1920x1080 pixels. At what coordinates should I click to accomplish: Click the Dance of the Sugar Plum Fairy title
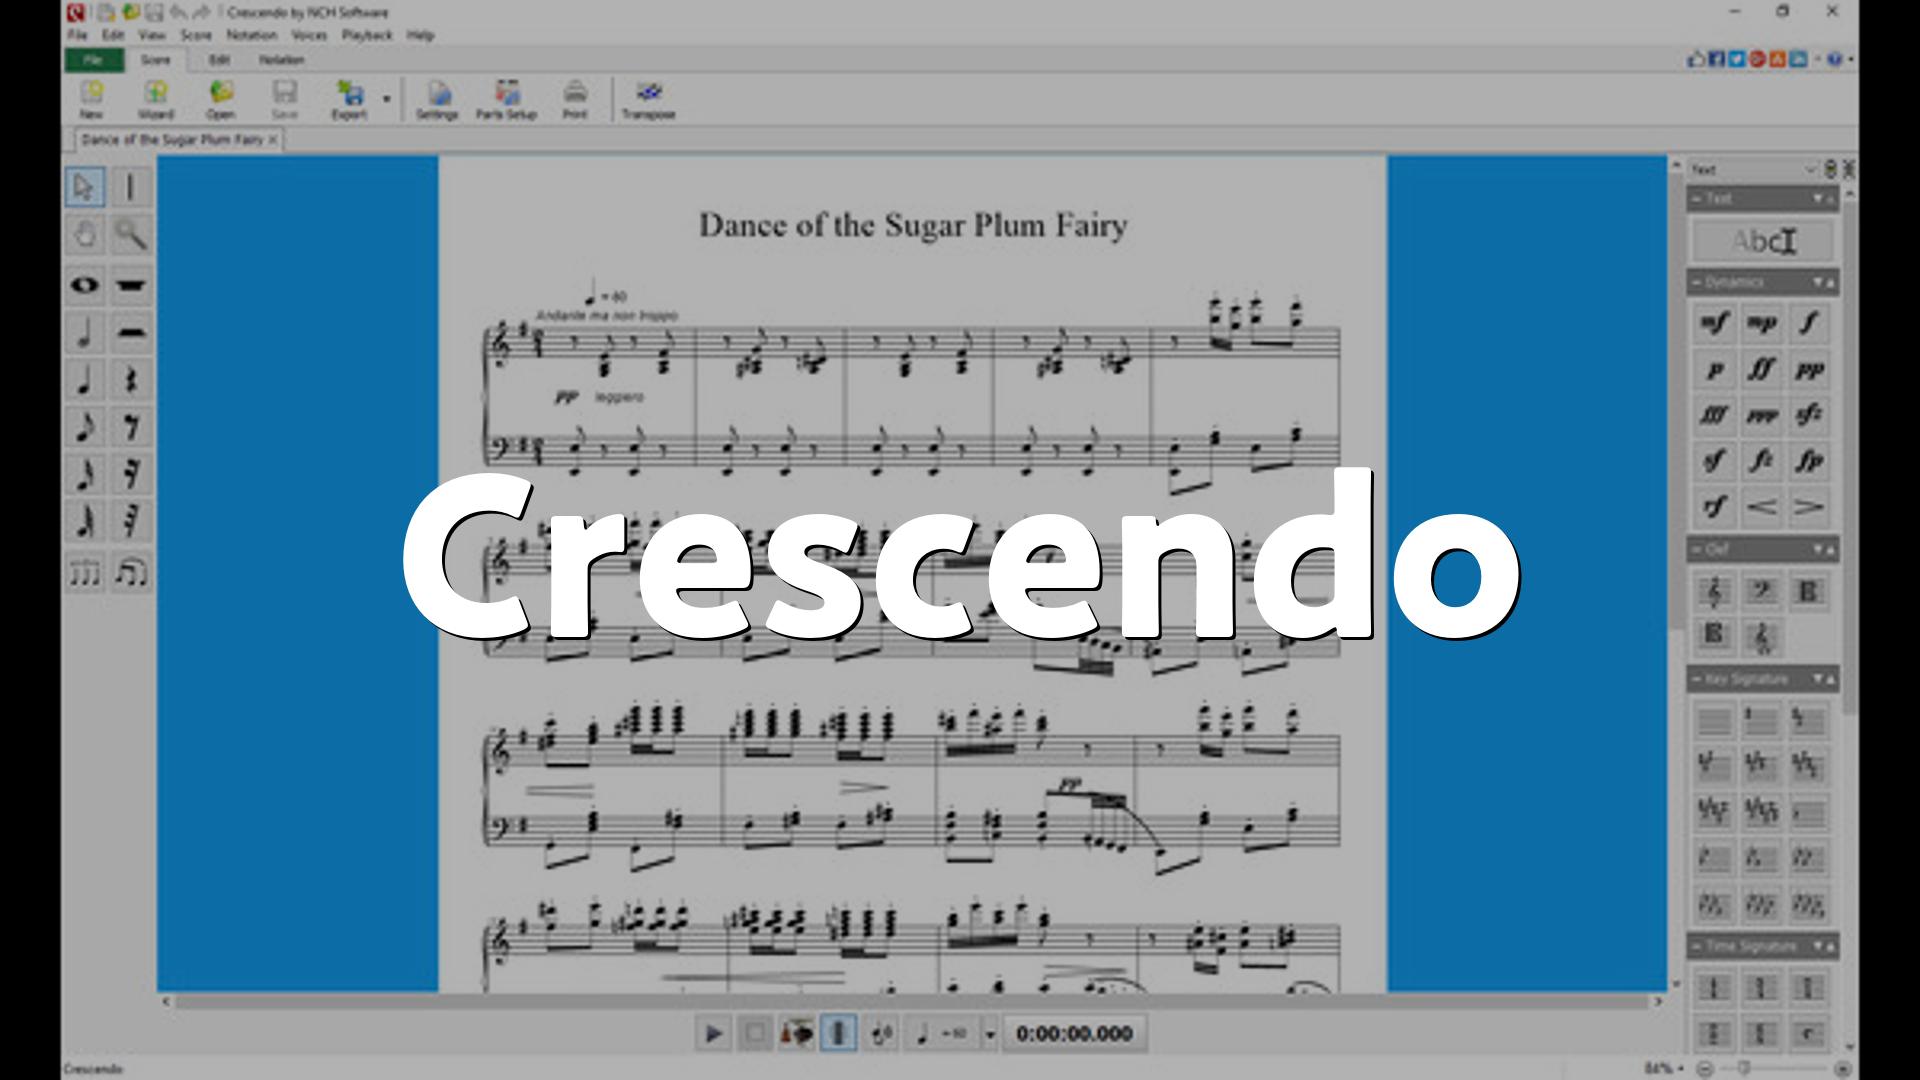[912, 224]
